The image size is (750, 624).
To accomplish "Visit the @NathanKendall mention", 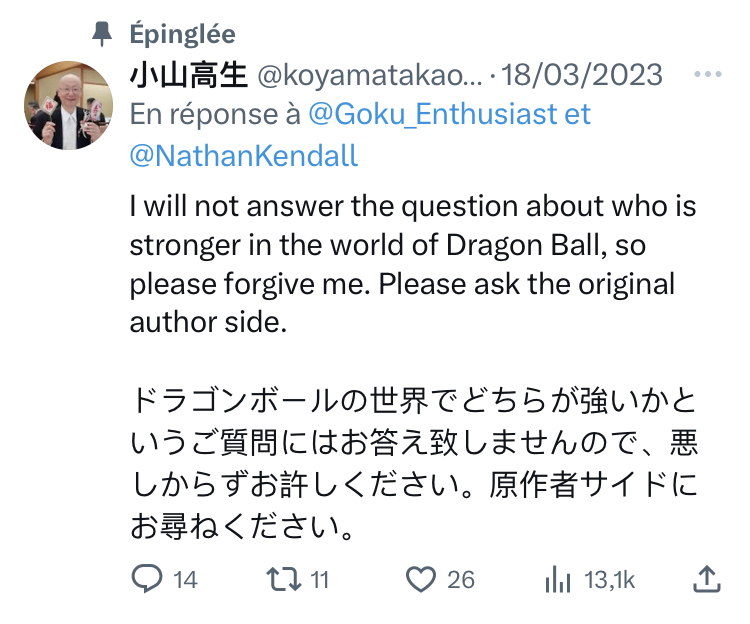I will (x=244, y=156).
